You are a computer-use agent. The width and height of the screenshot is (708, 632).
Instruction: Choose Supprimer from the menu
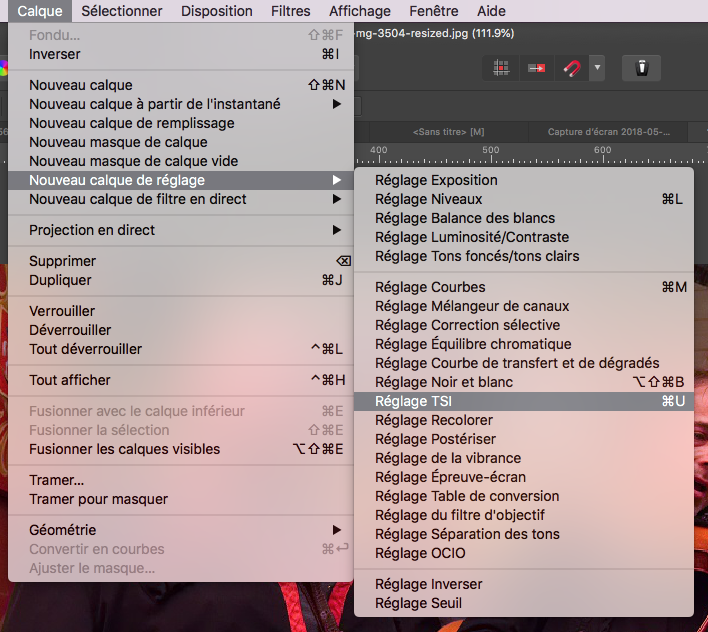pos(181,261)
